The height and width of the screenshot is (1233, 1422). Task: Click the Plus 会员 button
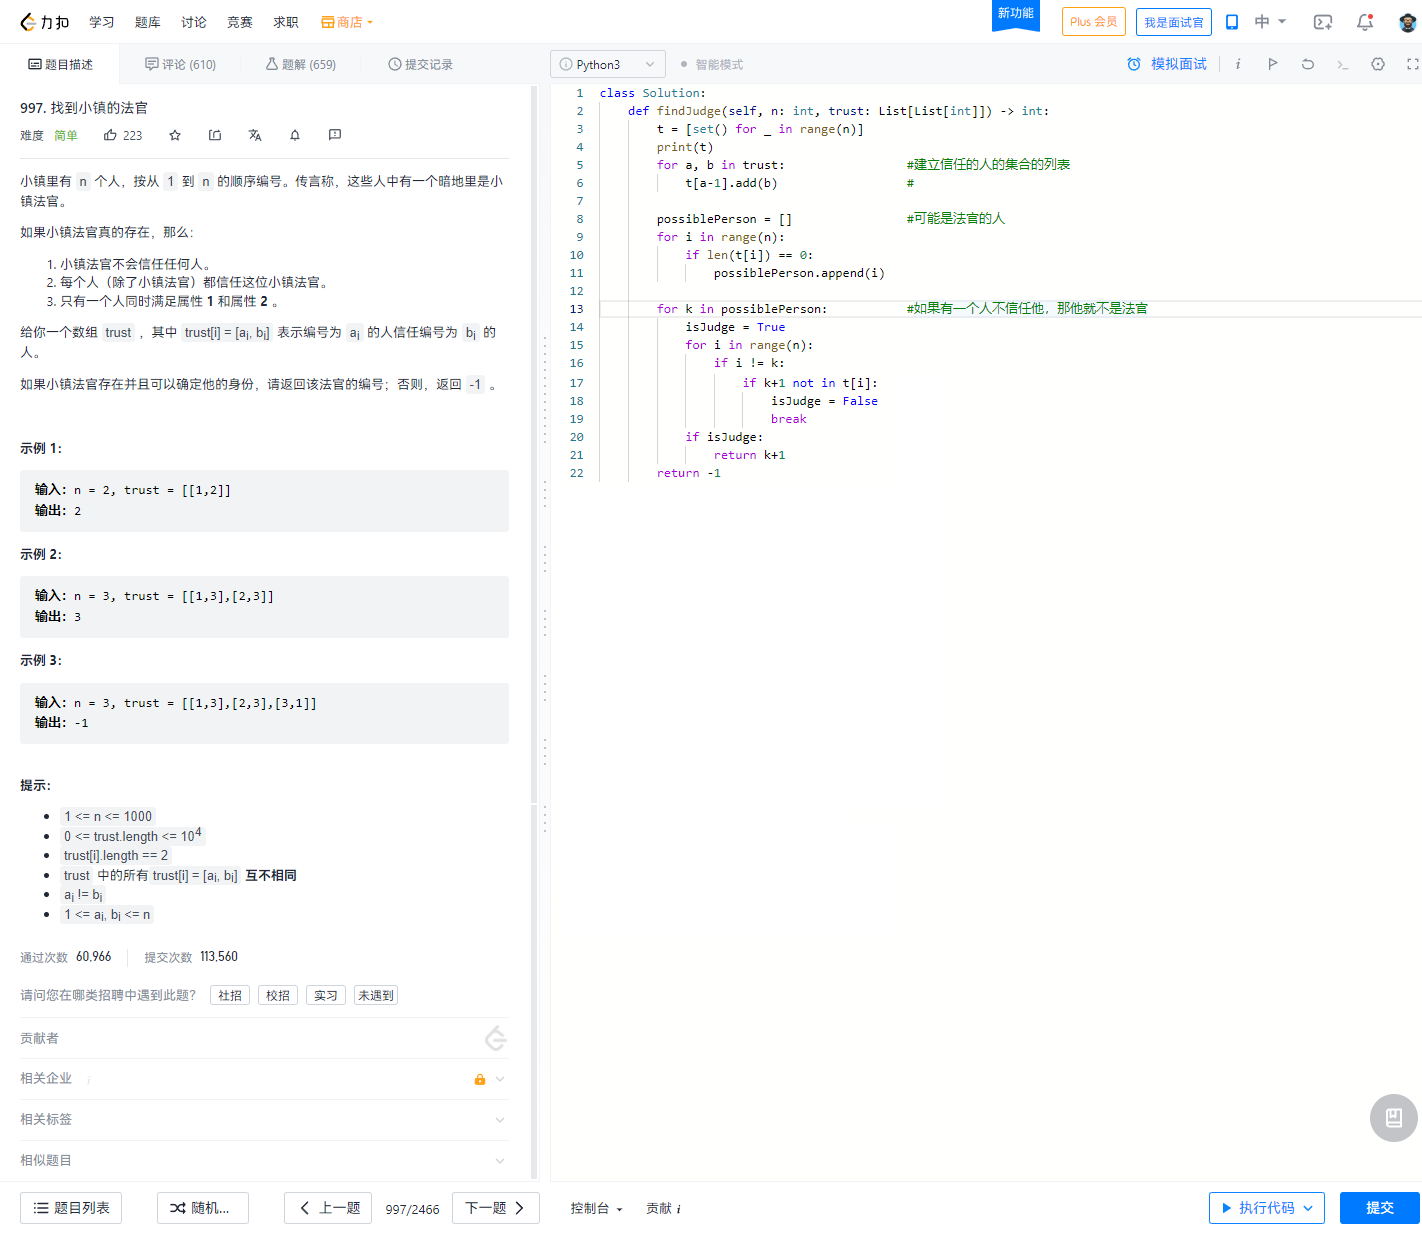click(1094, 22)
